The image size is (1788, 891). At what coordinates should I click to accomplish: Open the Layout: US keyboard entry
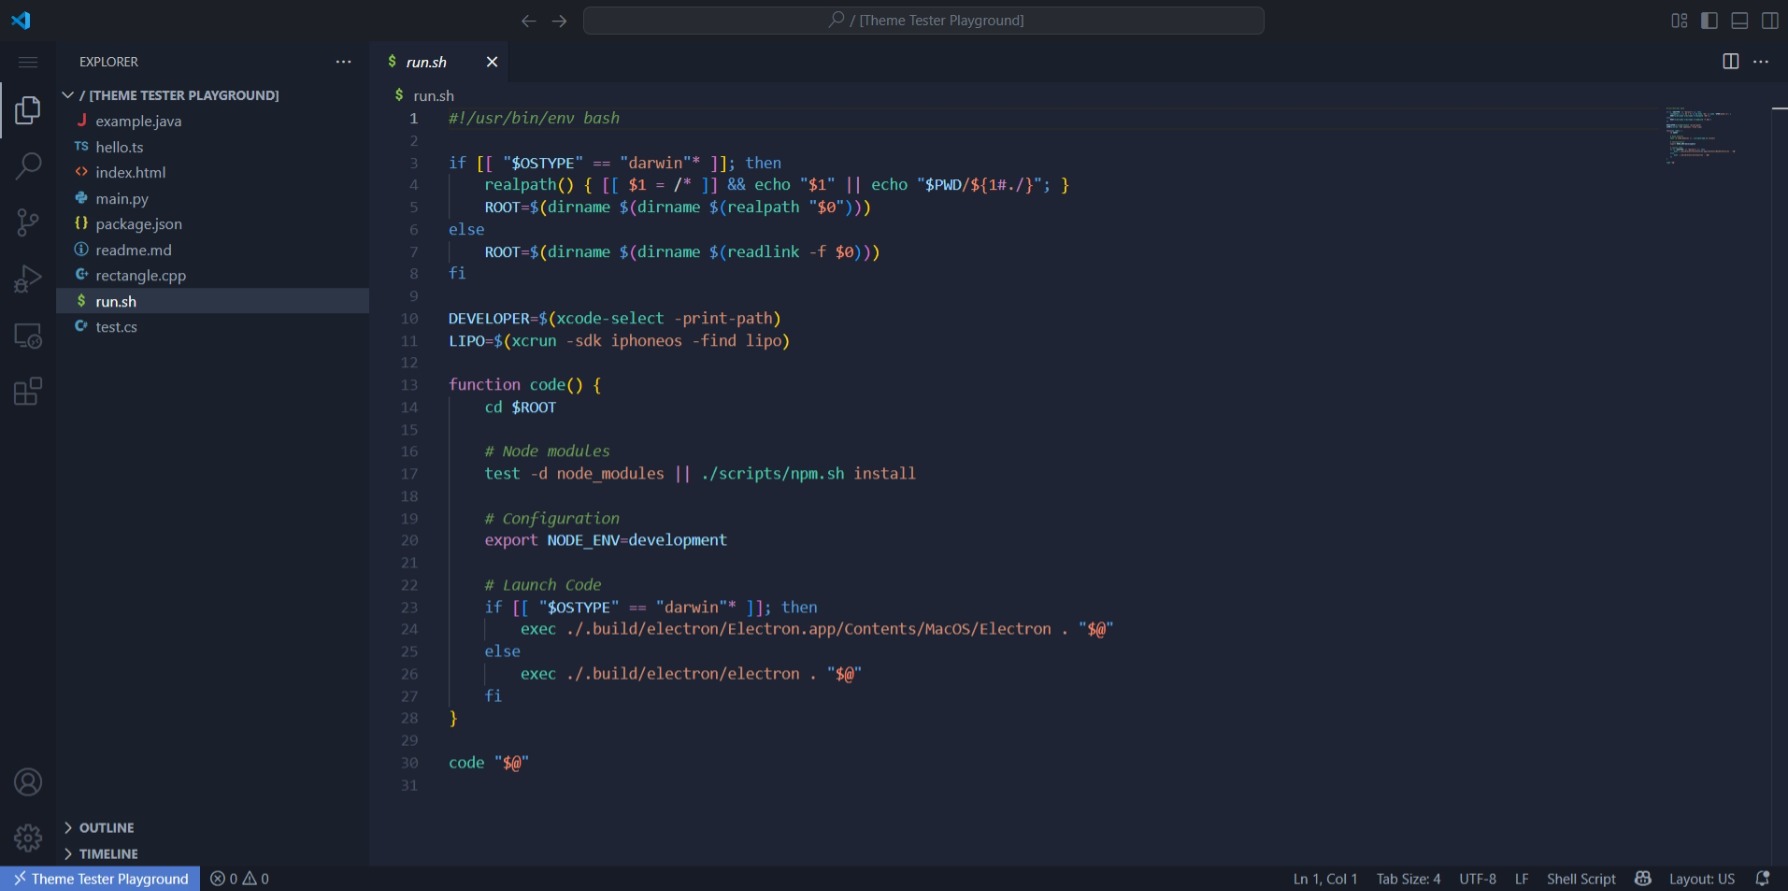coord(1701,879)
